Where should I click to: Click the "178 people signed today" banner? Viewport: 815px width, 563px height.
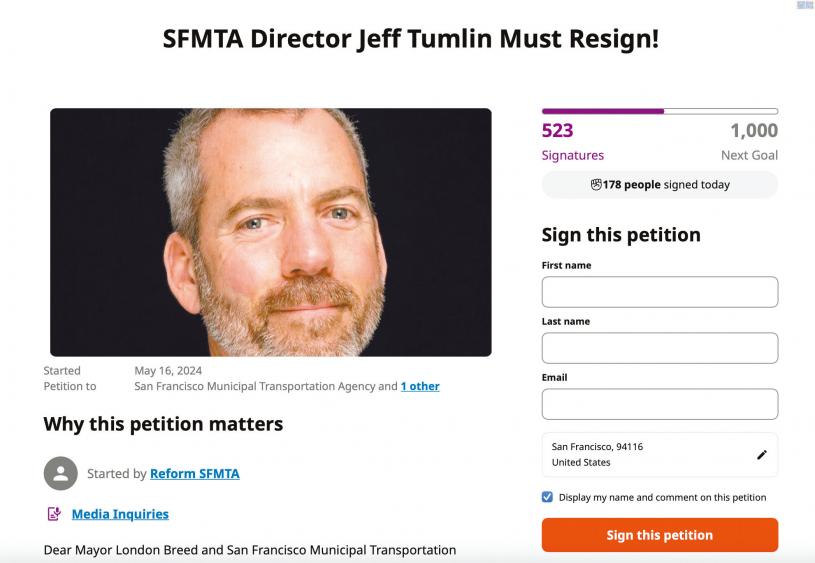[x=660, y=185]
